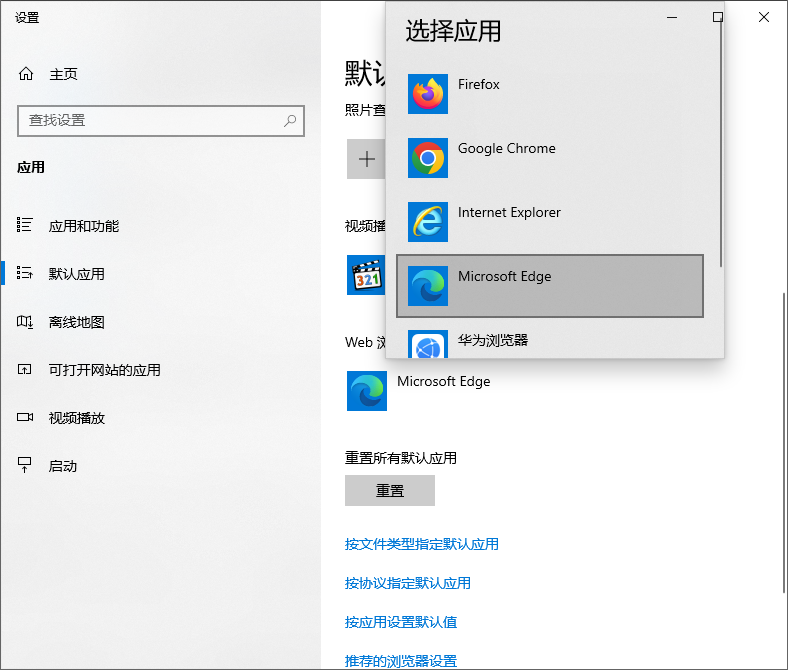Click the Microsoft Edge default browser name
This screenshot has width=788, height=670.
(444, 381)
